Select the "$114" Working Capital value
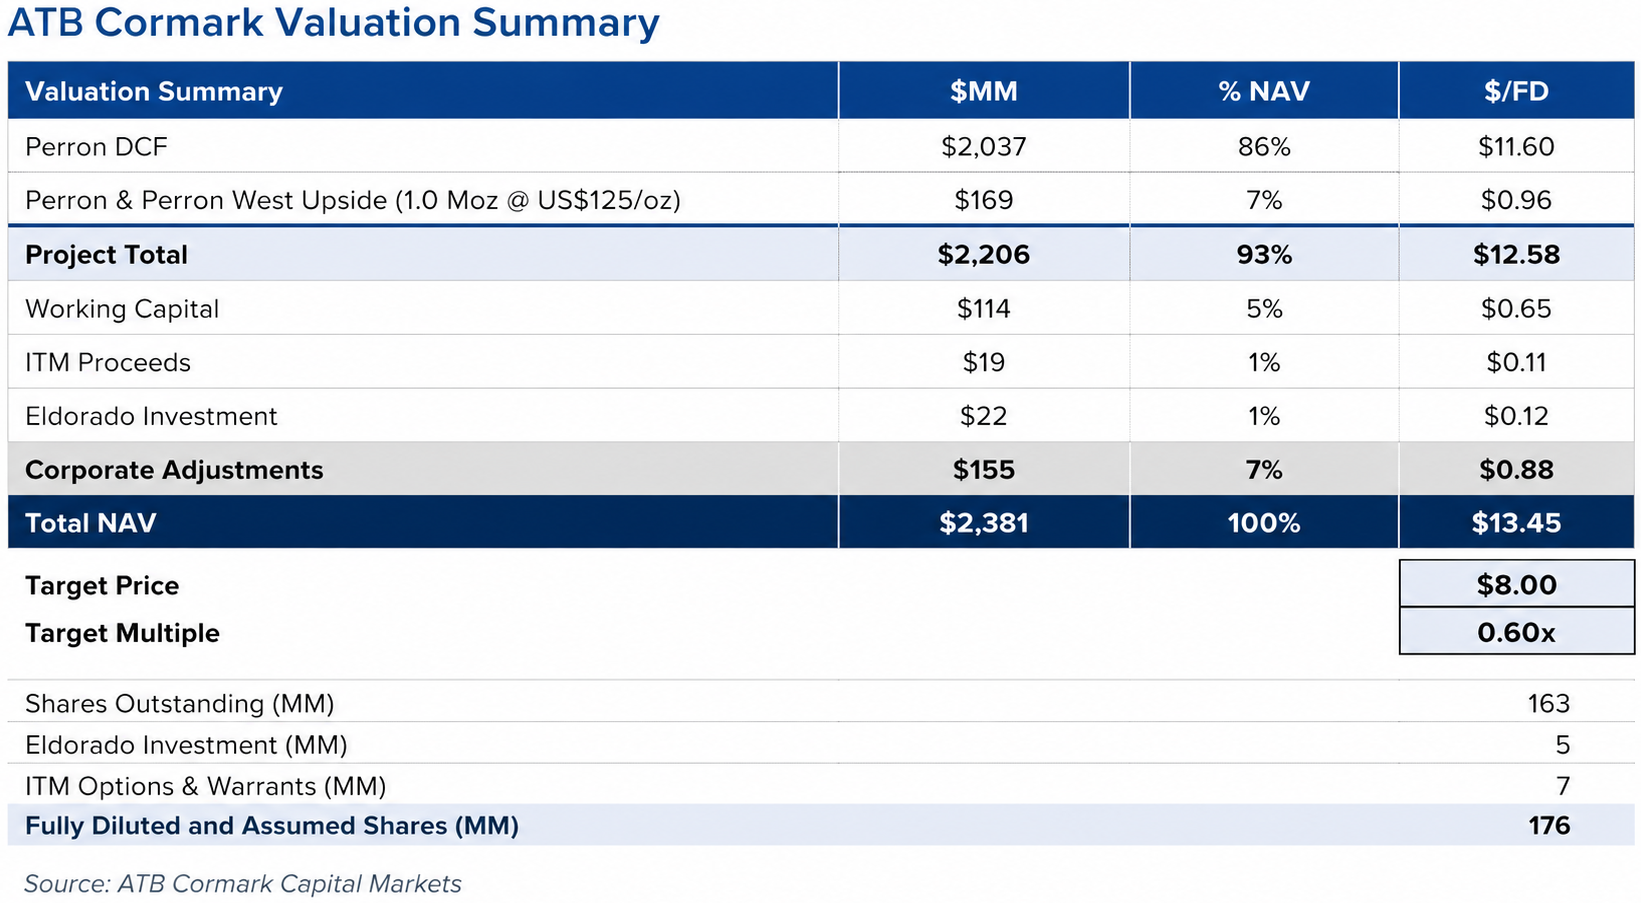The height and width of the screenshot is (903, 1641). coord(984,309)
